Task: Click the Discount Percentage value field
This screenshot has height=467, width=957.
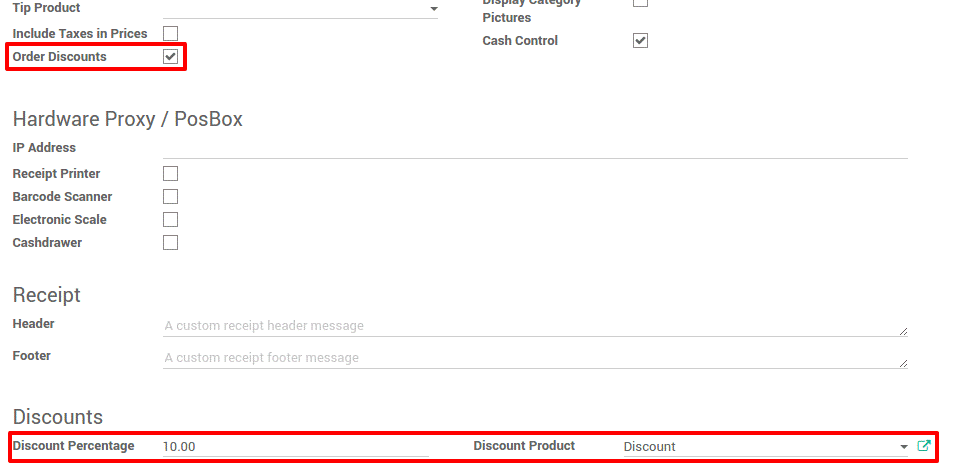Action: pos(295,447)
